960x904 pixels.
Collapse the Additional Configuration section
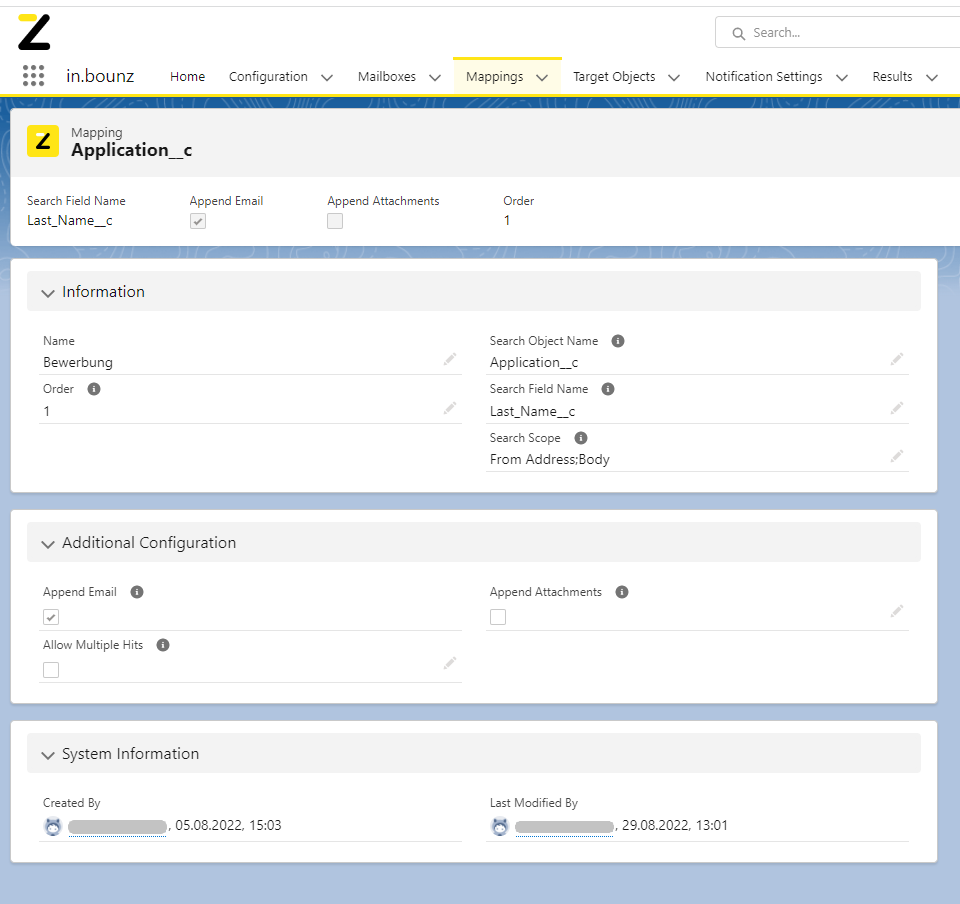click(48, 544)
